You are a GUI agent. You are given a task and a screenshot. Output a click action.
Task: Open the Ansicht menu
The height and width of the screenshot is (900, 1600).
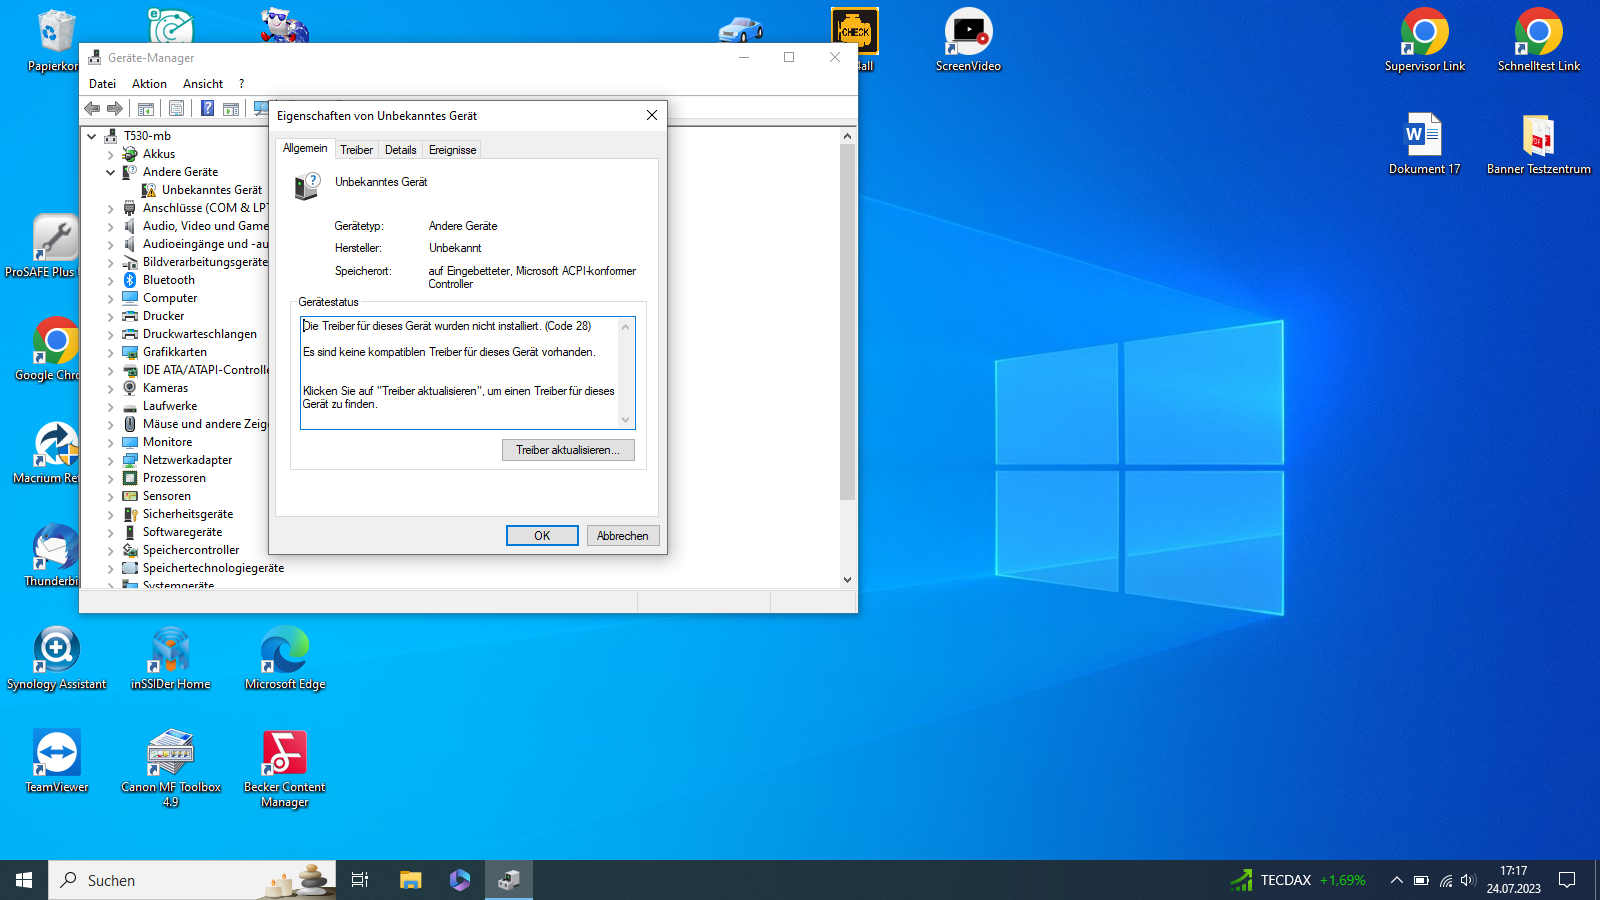point(202,83)
